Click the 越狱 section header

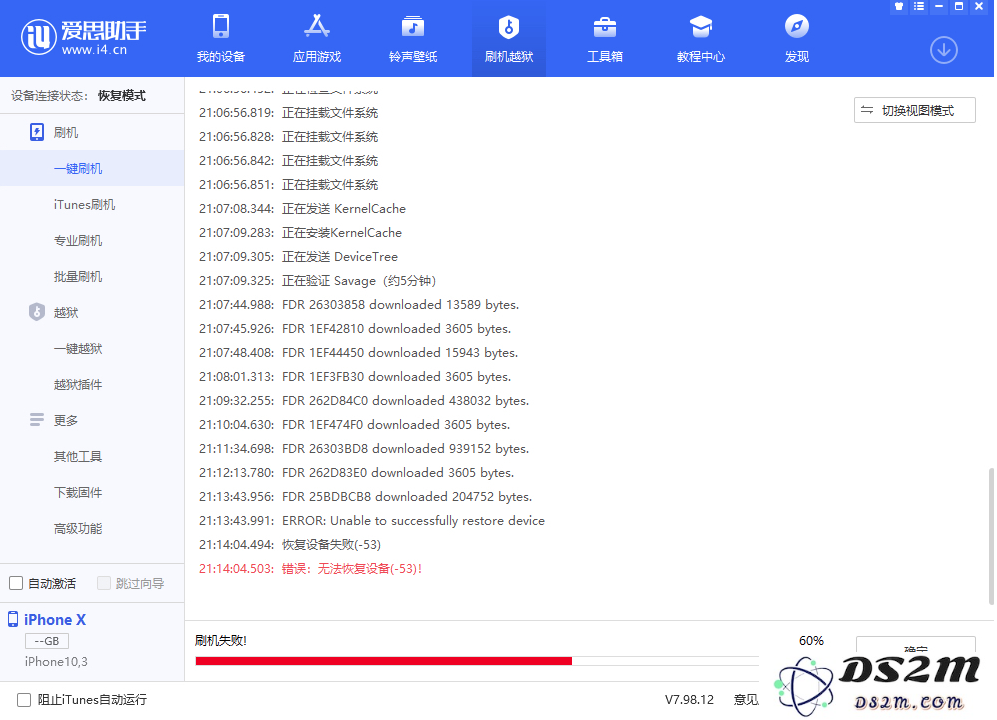(65, 312)
